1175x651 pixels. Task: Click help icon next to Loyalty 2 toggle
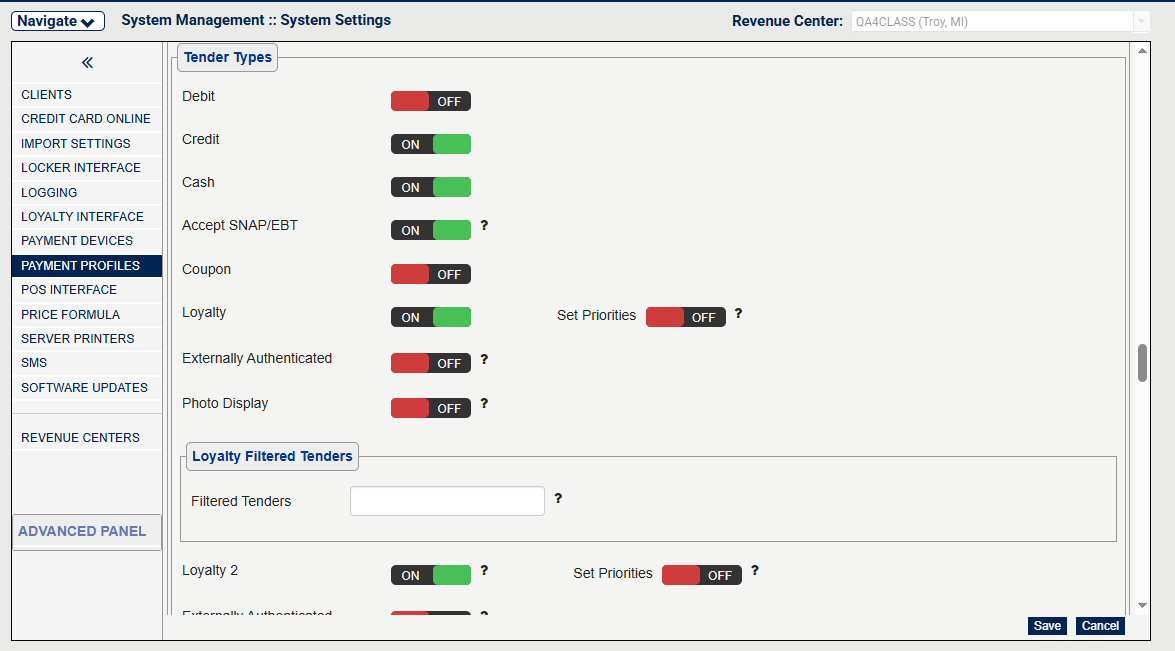click(x=484, y=571)
